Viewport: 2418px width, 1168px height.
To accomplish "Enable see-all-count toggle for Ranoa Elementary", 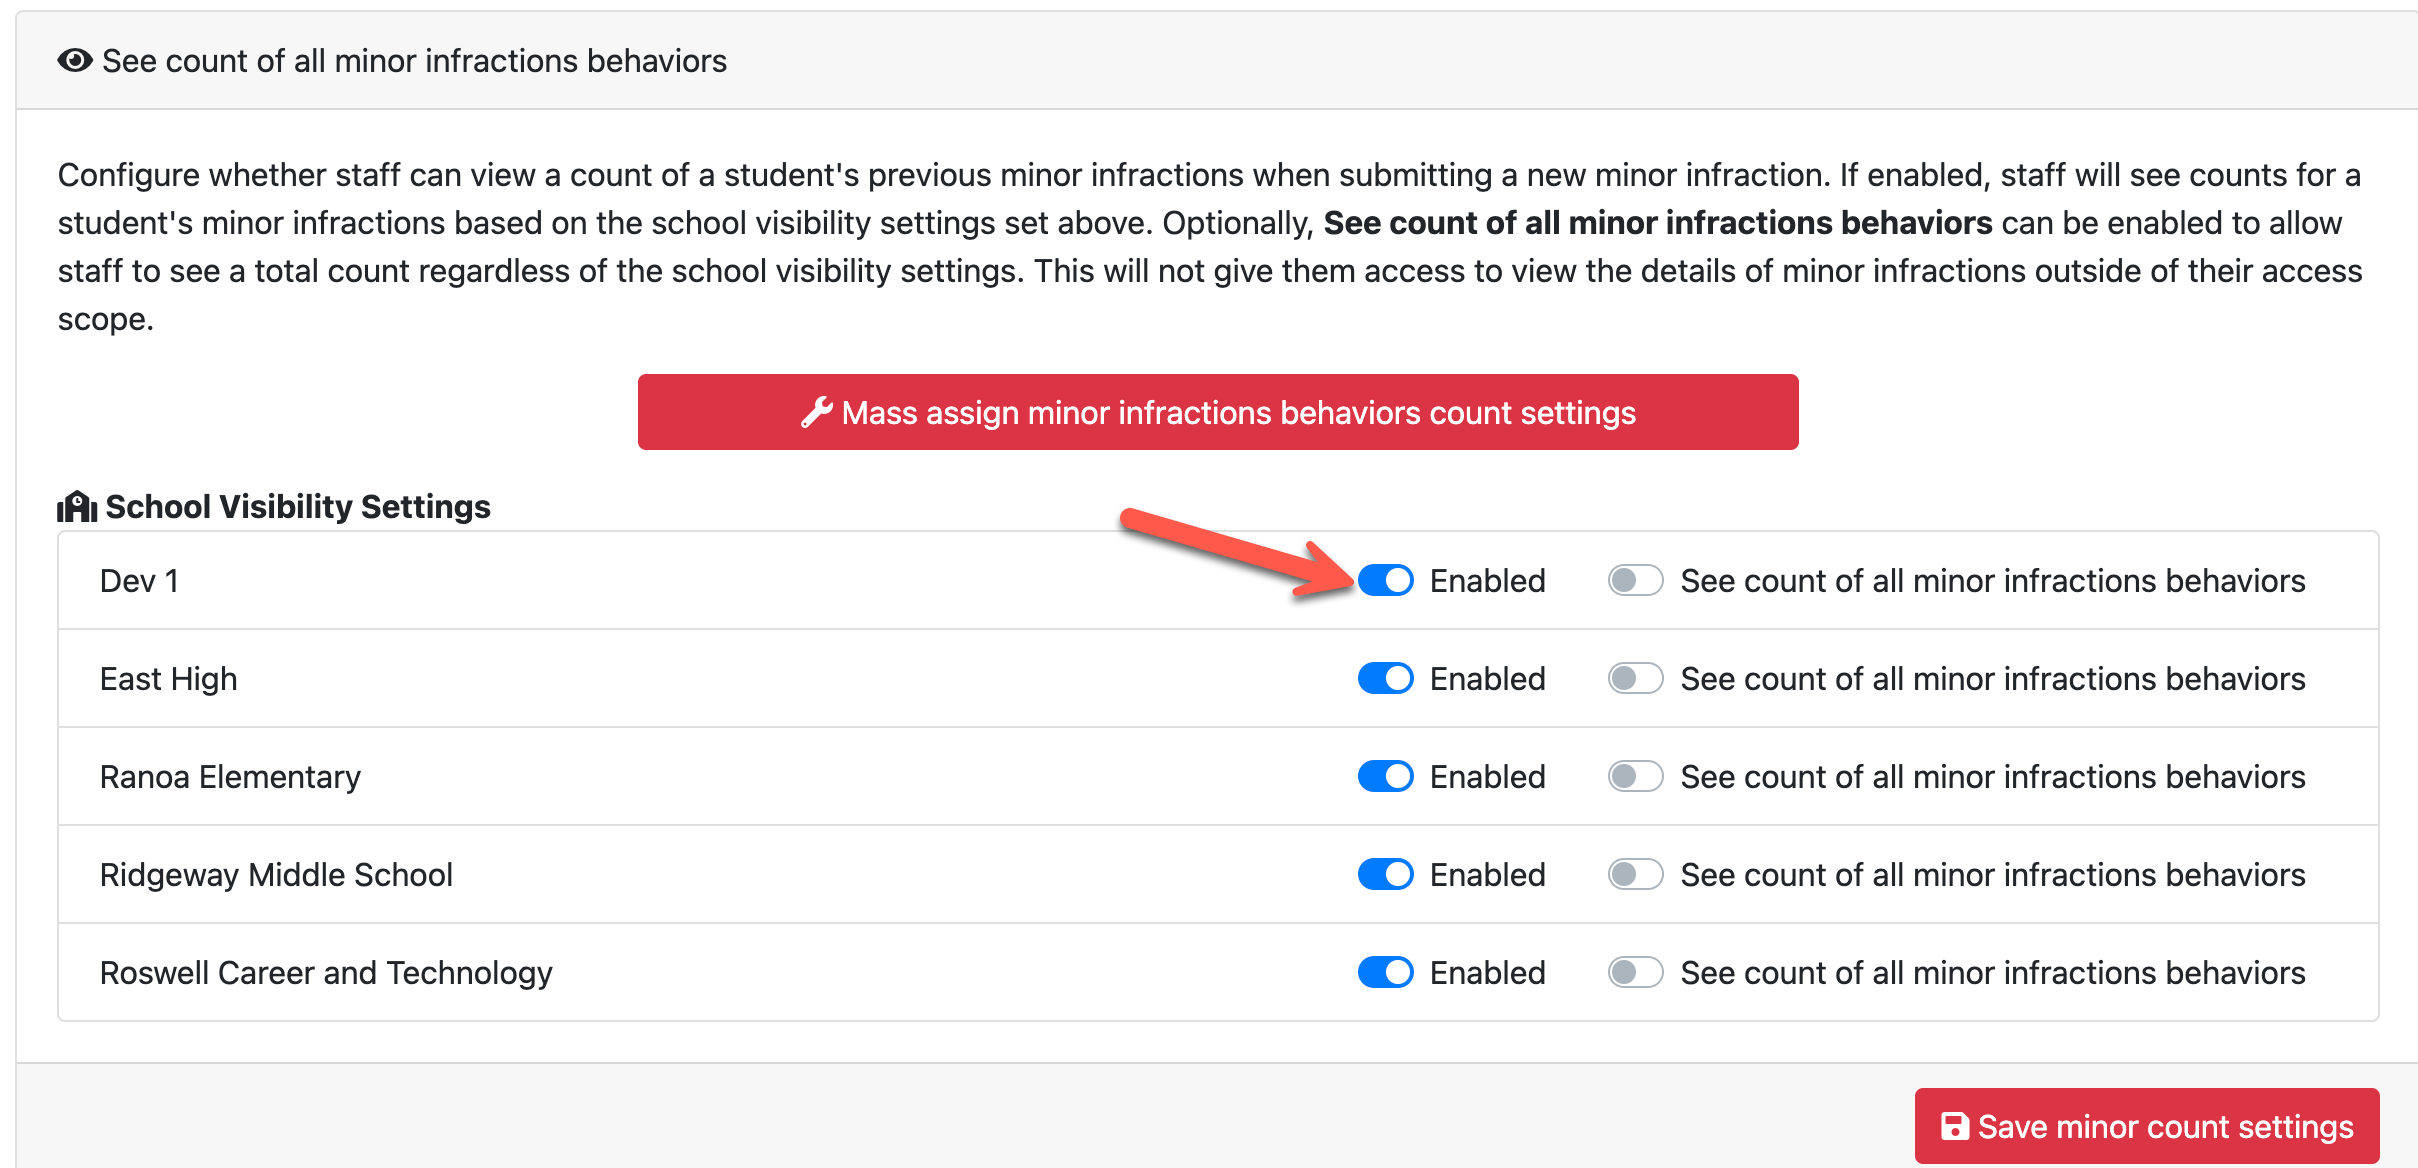I will [x=1635, y=777].
